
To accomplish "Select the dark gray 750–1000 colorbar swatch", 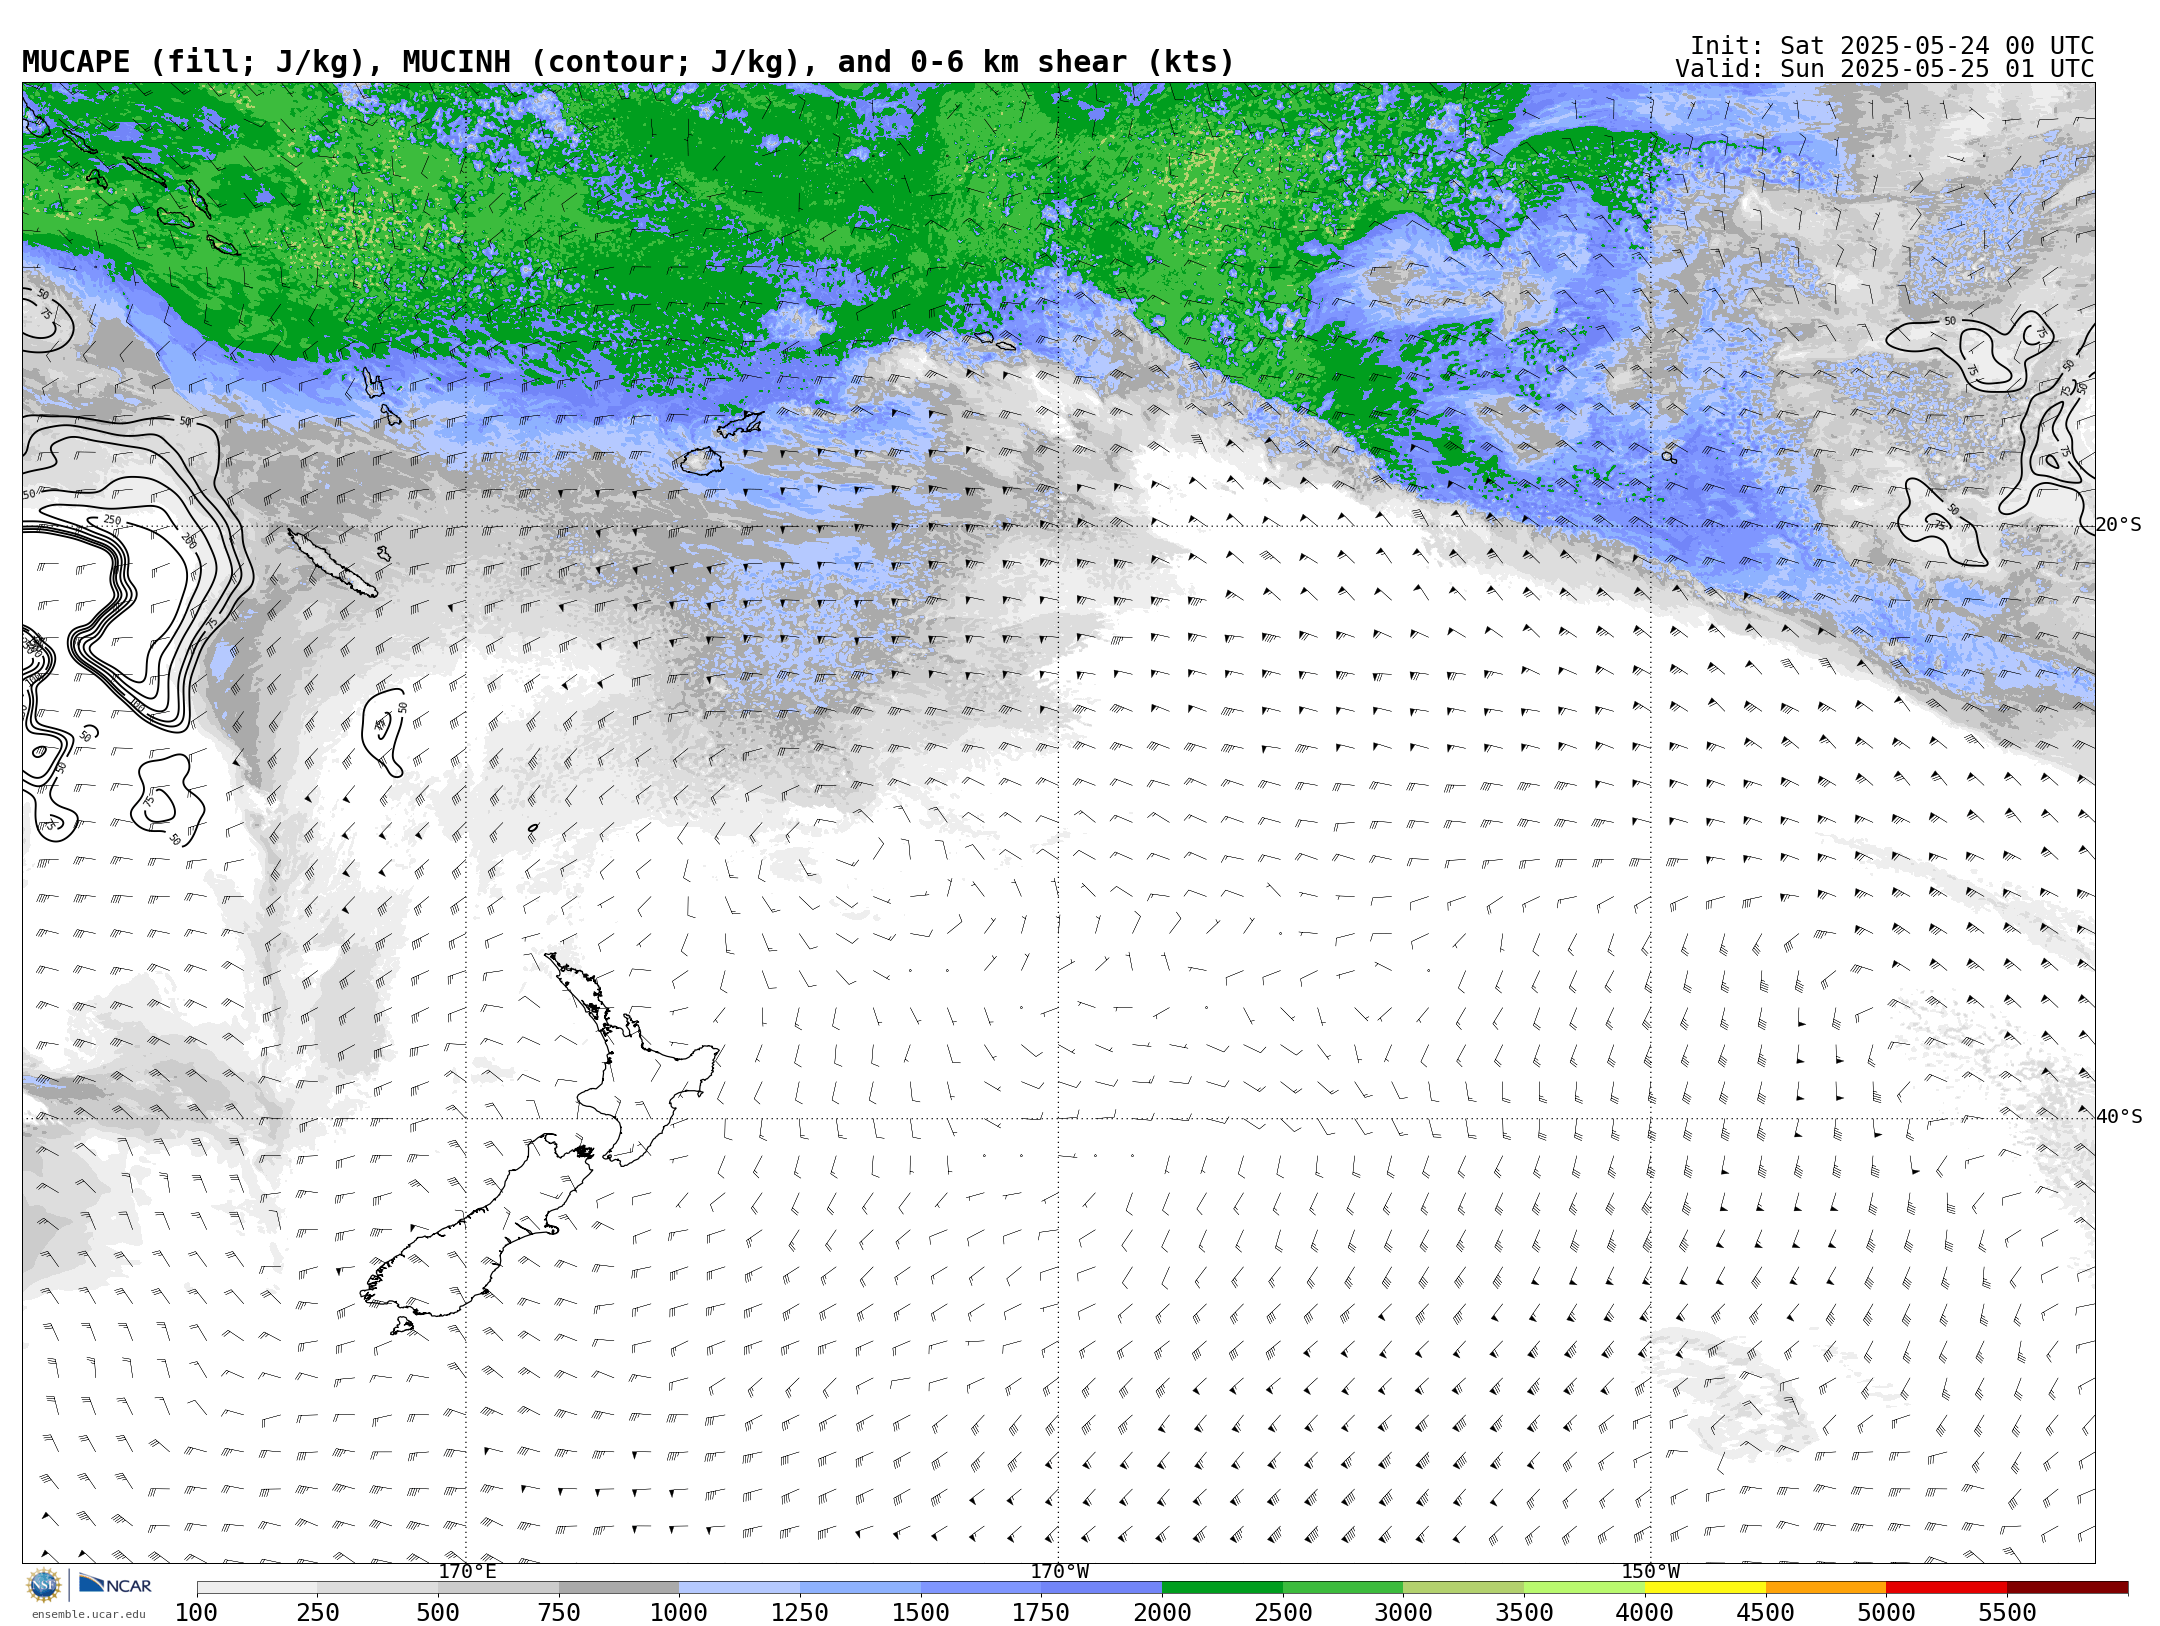I will tap(619, 1588).
